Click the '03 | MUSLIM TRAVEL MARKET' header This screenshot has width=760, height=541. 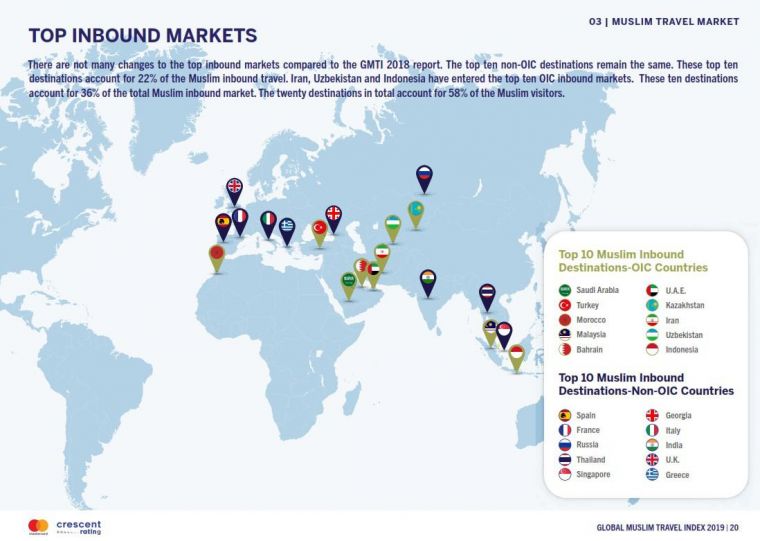(x=664, y=22)
